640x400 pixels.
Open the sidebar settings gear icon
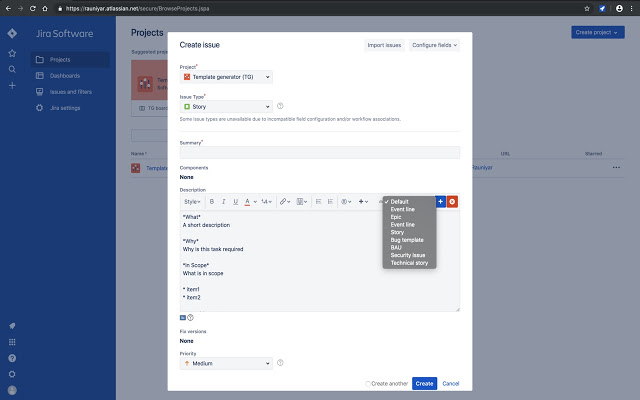click(12, 374)
